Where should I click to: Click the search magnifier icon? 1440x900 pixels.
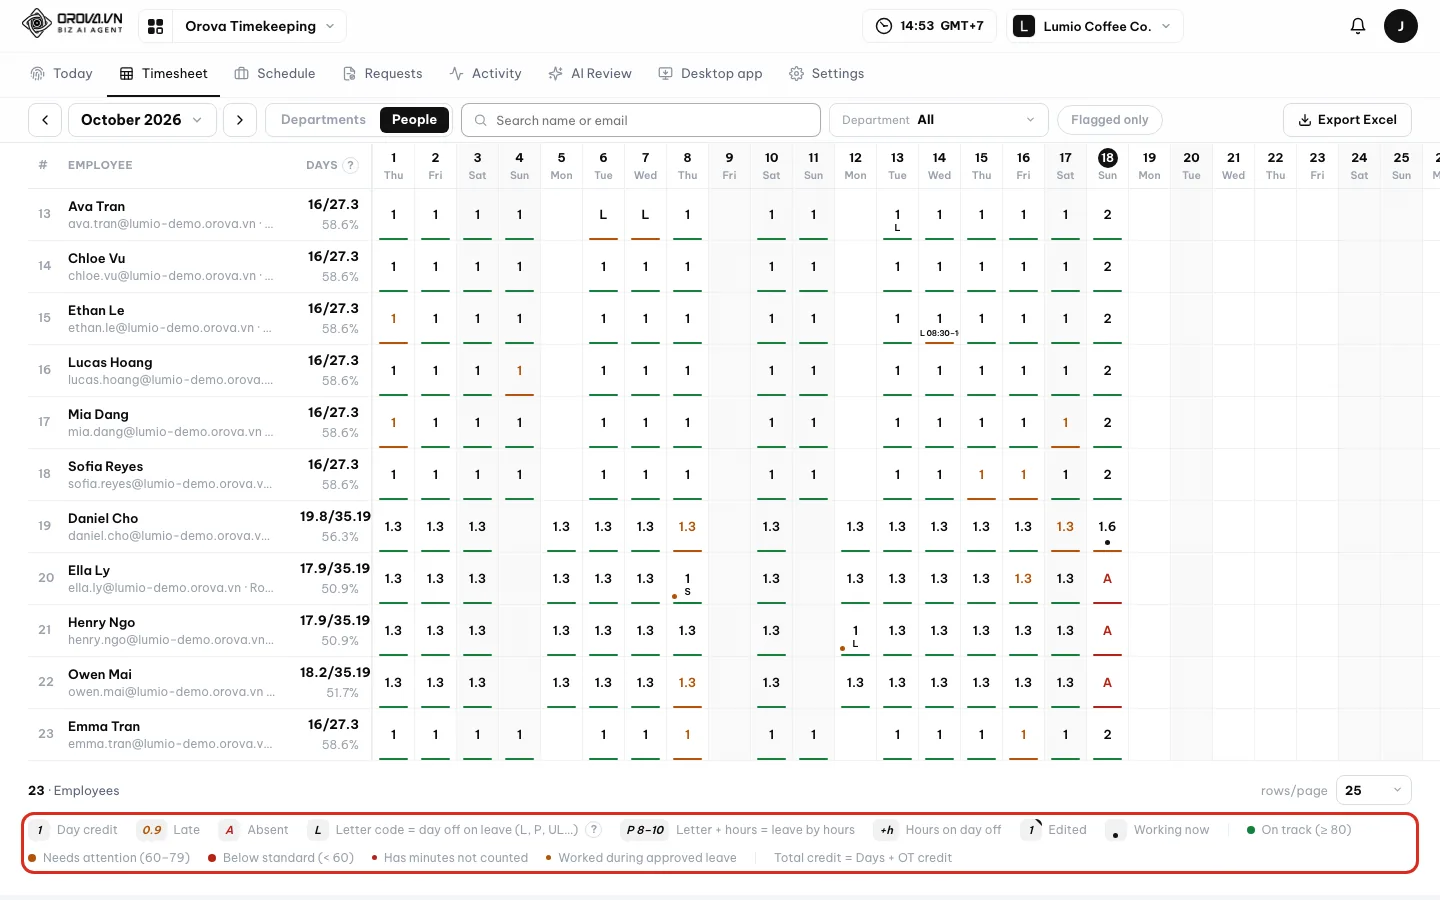(481, 121)
